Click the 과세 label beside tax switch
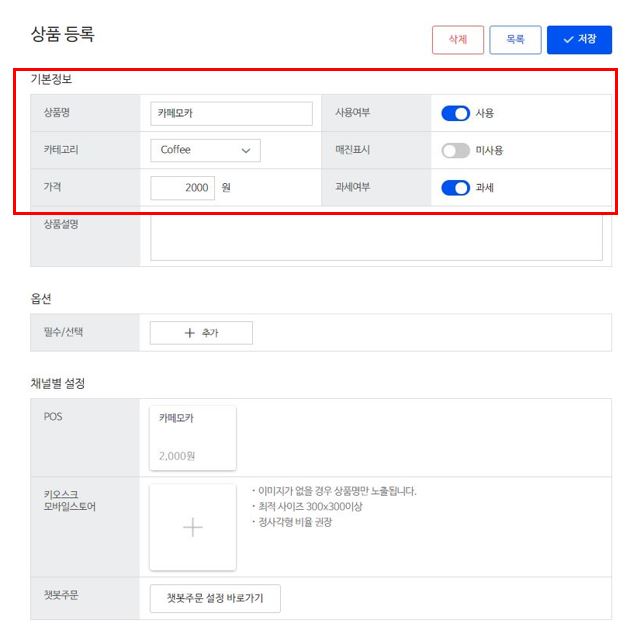The width and height of the screenshot is (626, 631). coord(484,188)
